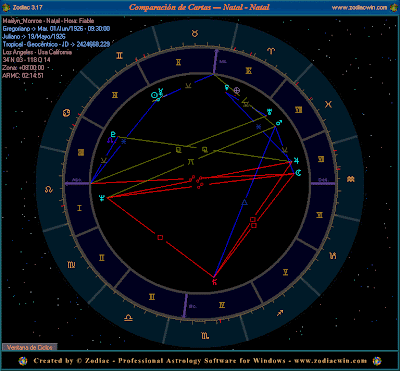400x371 pixels.
Task: Select the Part of Fortune circled-cross symbol
Action: (237, 90)
